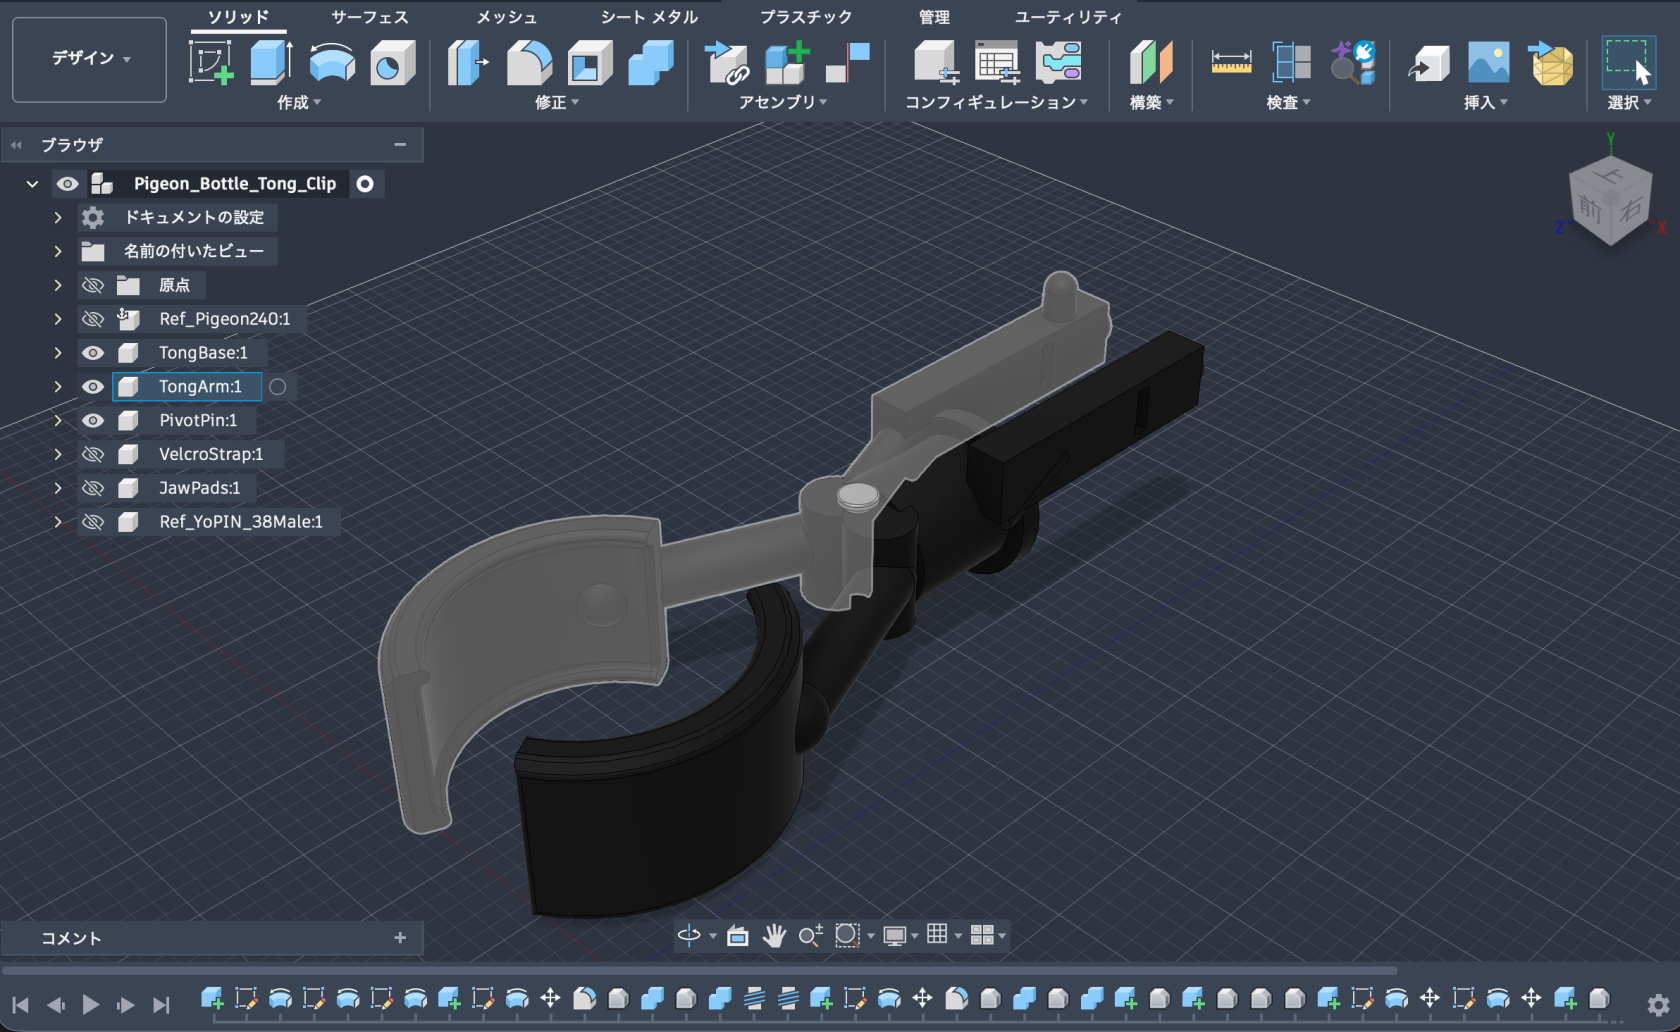The width and height of the screenshot is (1680, 1032).
Task: Click the Orbit navigation tool
Action: [x=689, y=935]
